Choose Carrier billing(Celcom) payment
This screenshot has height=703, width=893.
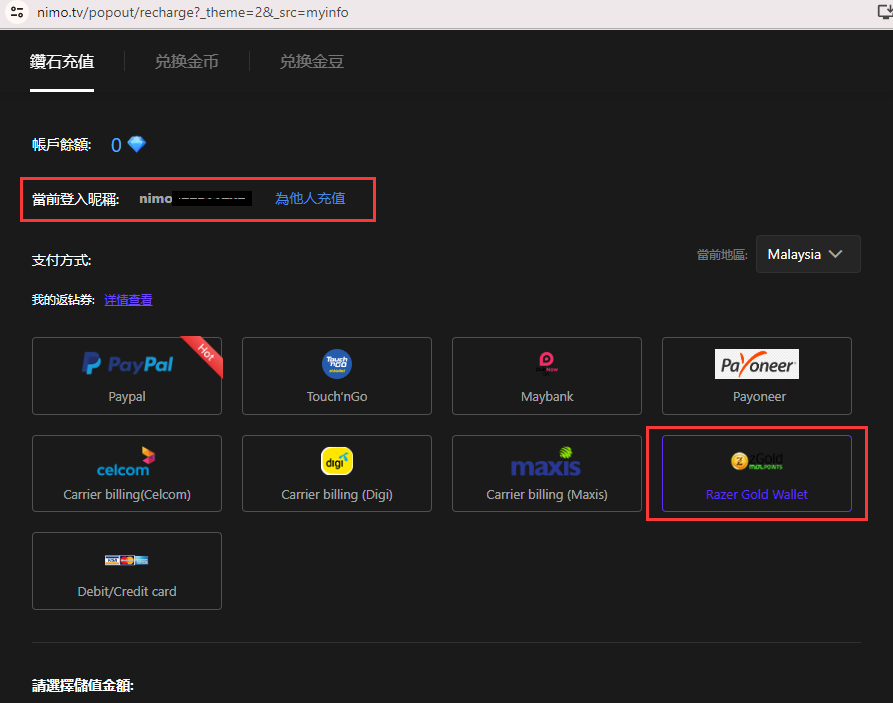click(127, 473)
